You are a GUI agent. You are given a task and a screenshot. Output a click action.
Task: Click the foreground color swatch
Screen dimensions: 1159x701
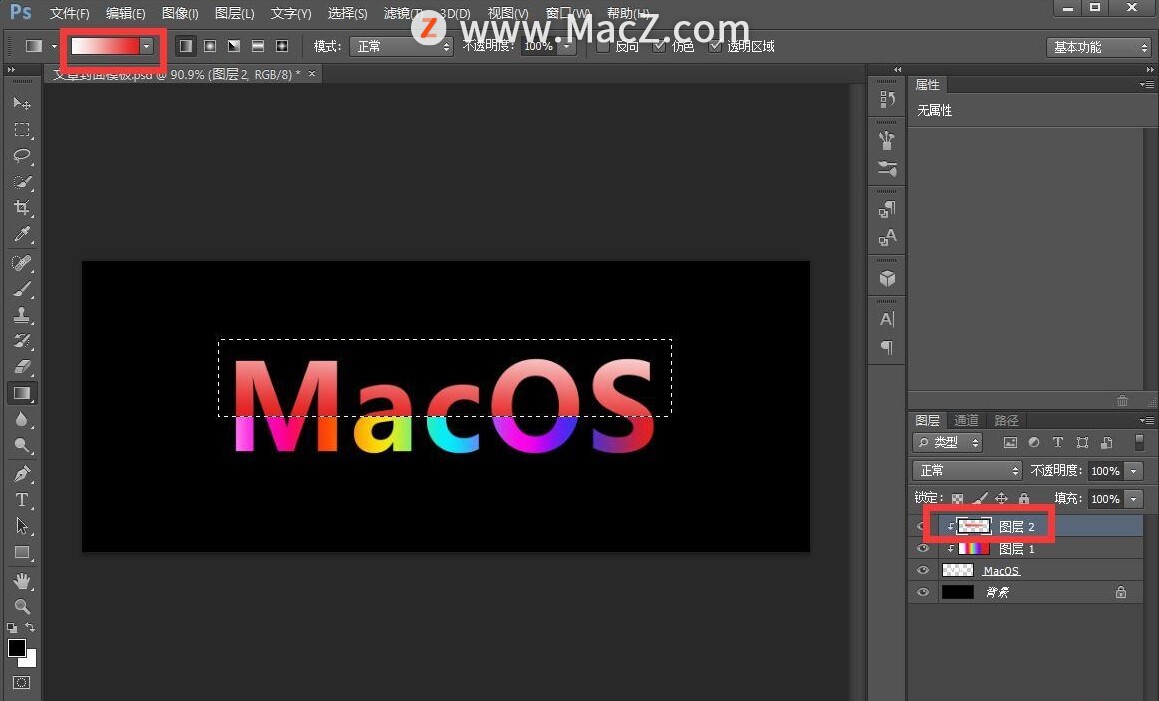(x=16, y=648)
